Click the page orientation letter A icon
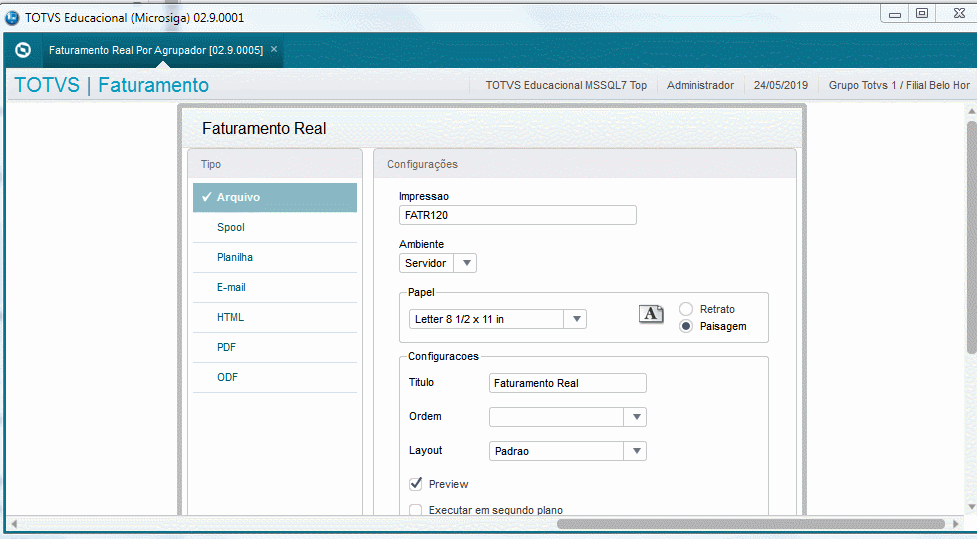The image size is (977, 539). click(651, 314)
